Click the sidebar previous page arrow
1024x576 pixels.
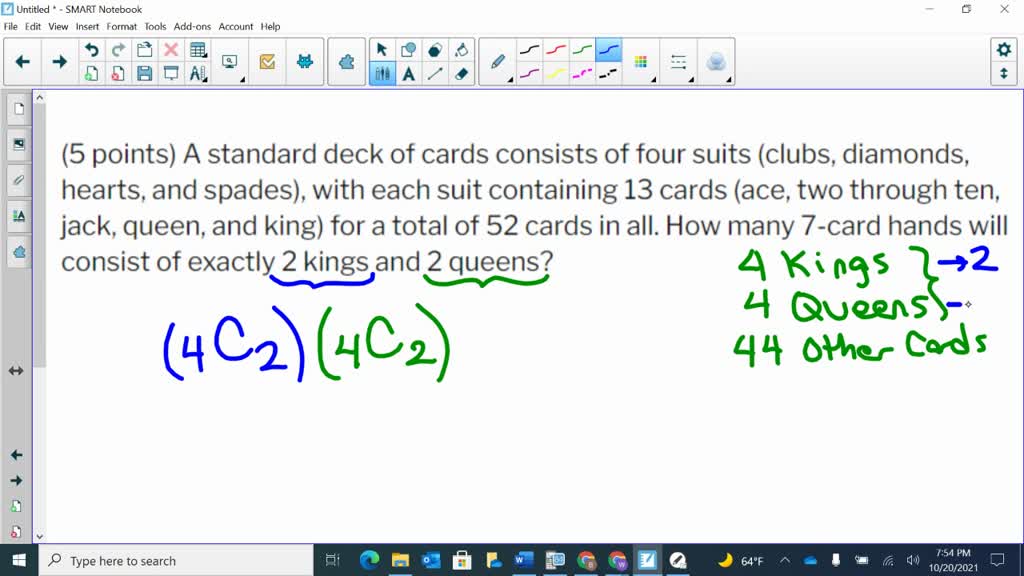click(16, 455)
